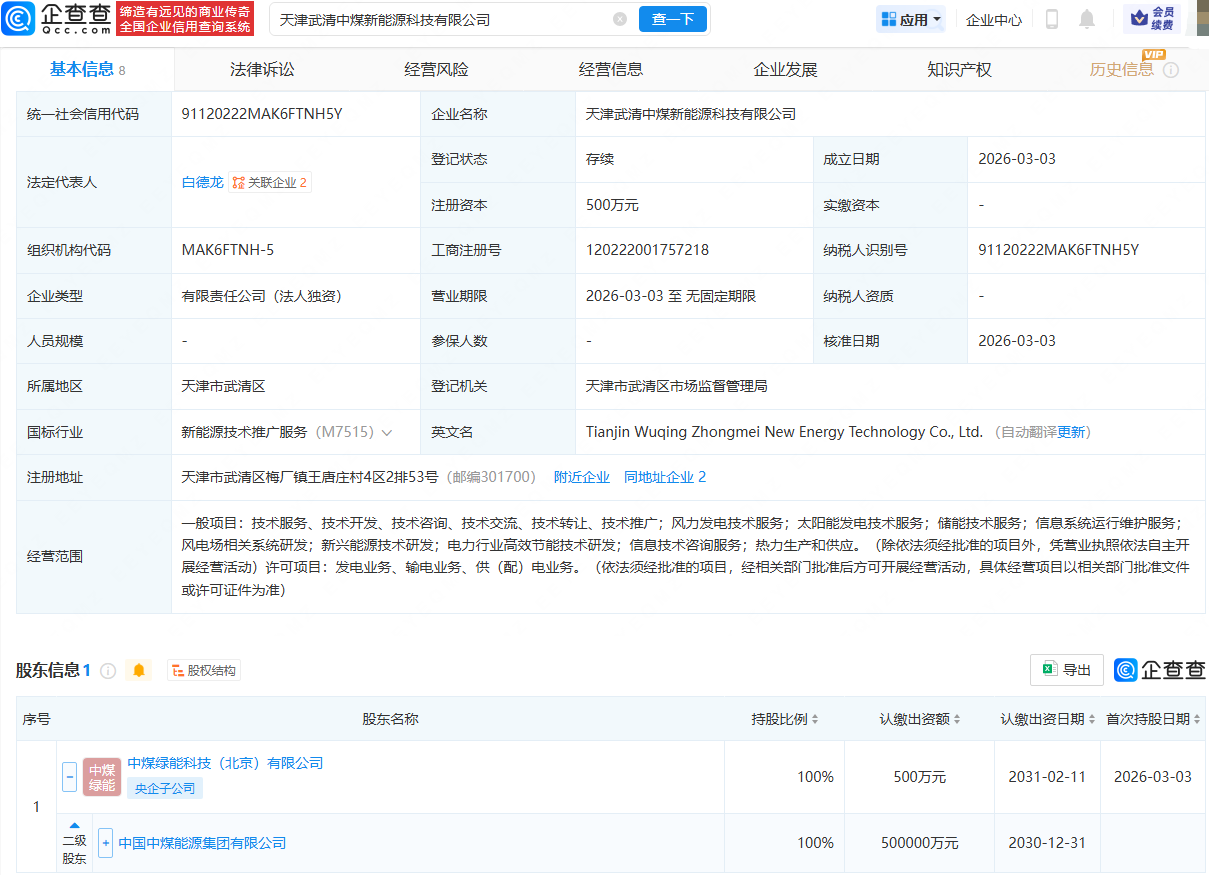The width and height of the screenshot is (1209, 875).
Task: Expand the 国标行业 industry chevron
Action: [x=387, y=432]
